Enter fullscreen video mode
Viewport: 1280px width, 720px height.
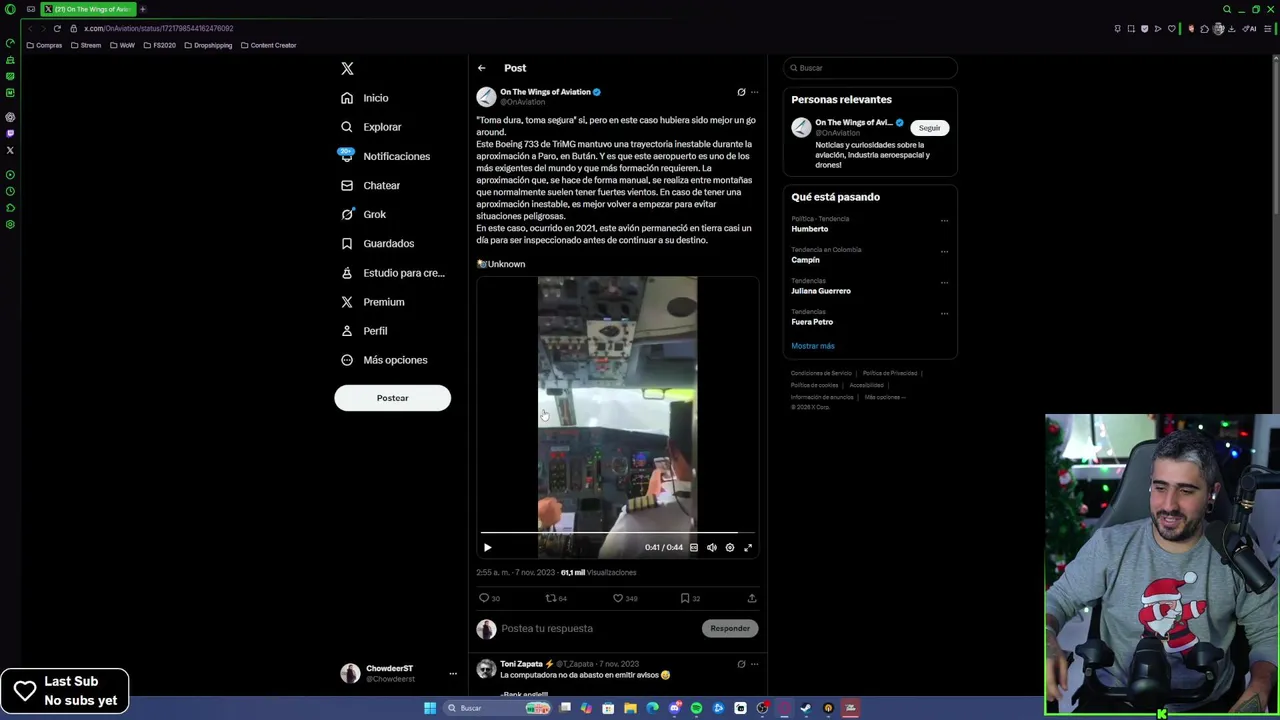point(748,548)
